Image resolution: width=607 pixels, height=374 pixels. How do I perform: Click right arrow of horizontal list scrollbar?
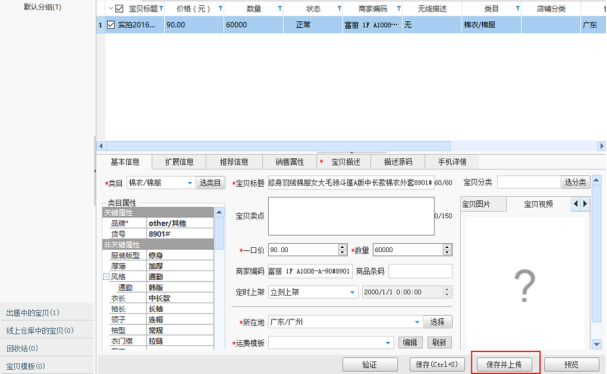point(601,146)
